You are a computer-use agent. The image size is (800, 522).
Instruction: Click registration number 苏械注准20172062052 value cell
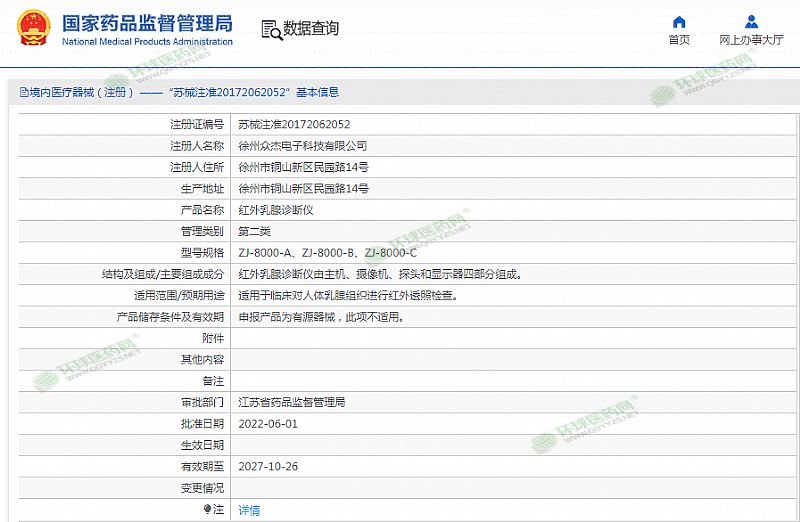click(x=294, y=125)
